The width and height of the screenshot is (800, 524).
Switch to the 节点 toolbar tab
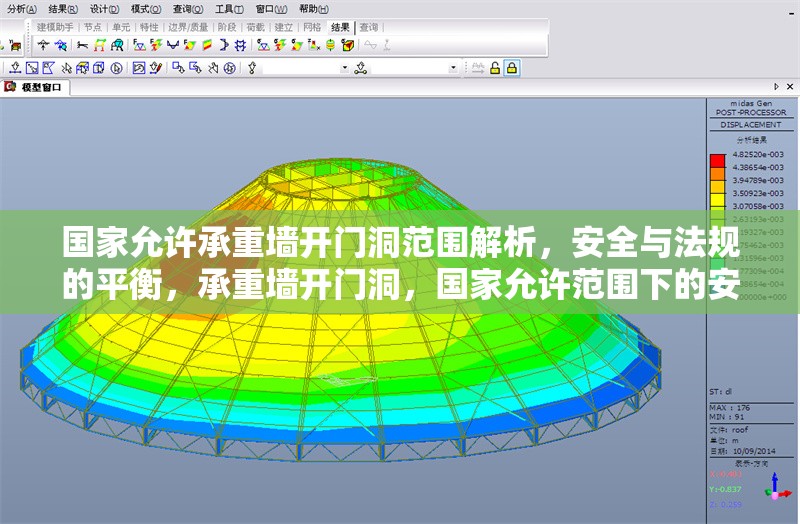[x=93, y=27]
